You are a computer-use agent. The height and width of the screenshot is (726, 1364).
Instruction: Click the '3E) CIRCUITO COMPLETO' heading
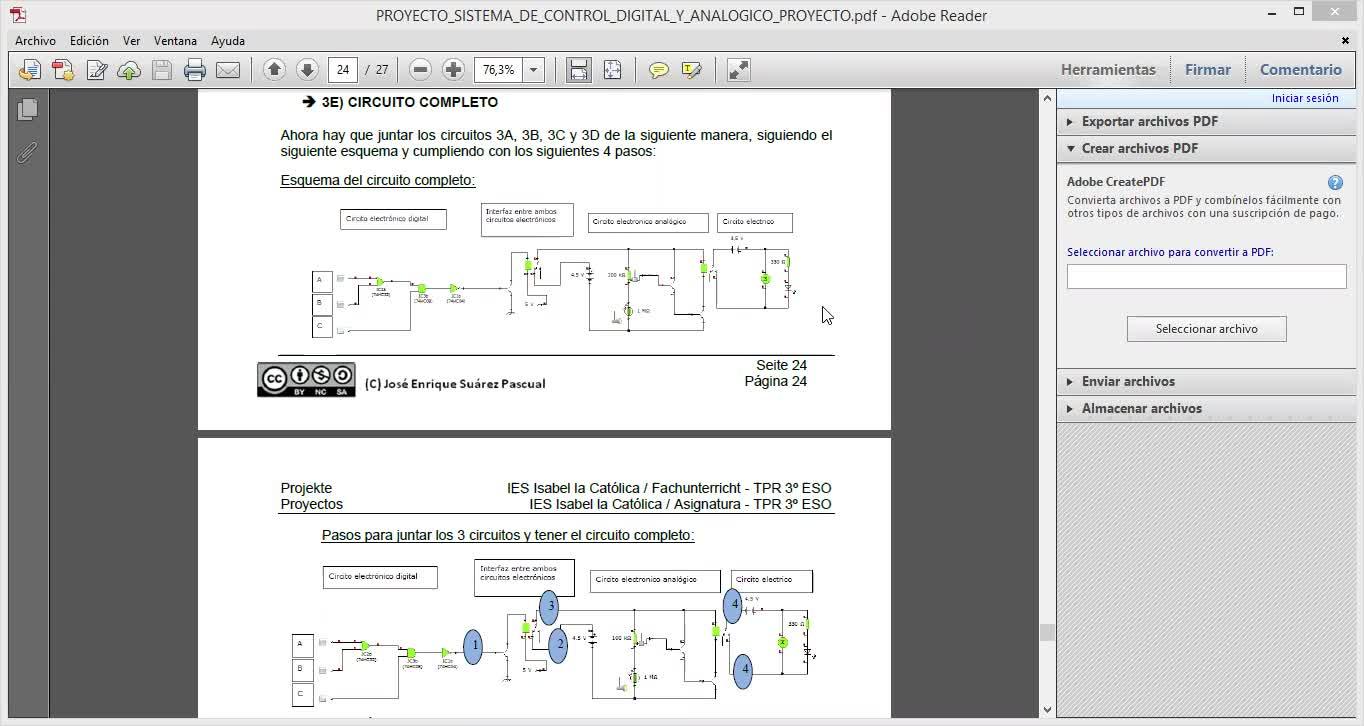pyautogui.click(x=410, y=102)
